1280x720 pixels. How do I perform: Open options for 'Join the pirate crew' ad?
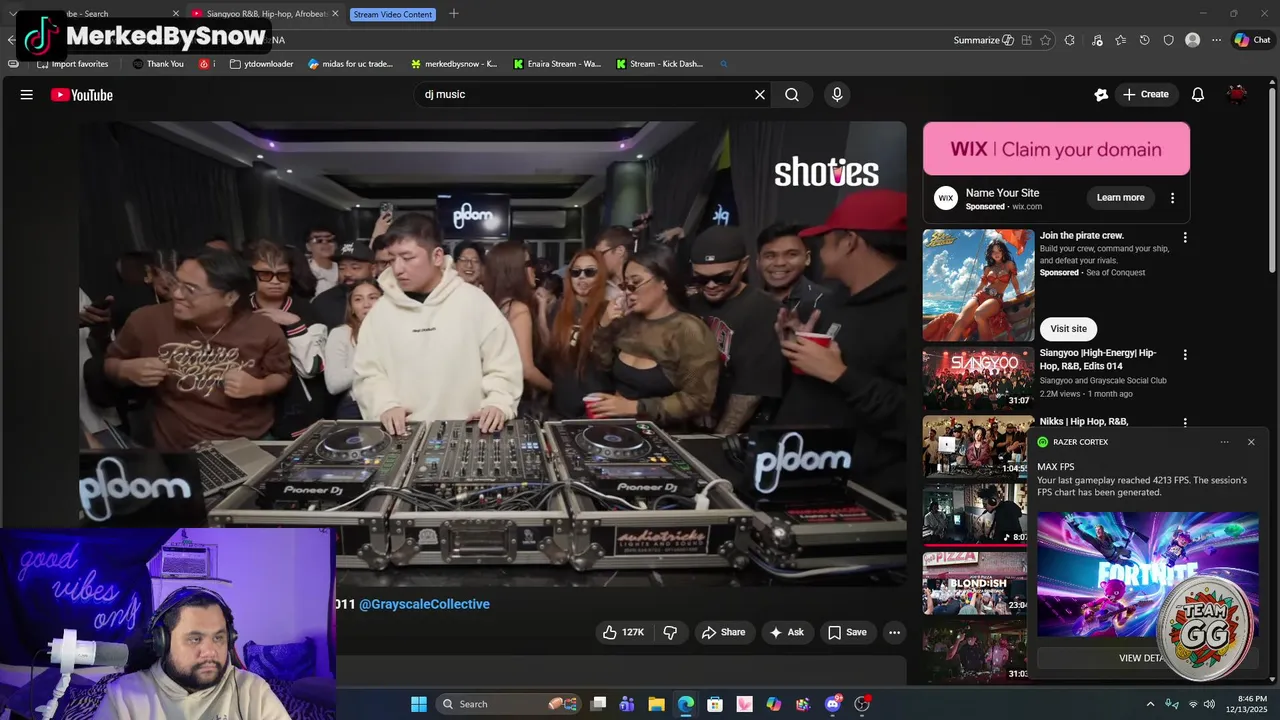click(1185, 238)
